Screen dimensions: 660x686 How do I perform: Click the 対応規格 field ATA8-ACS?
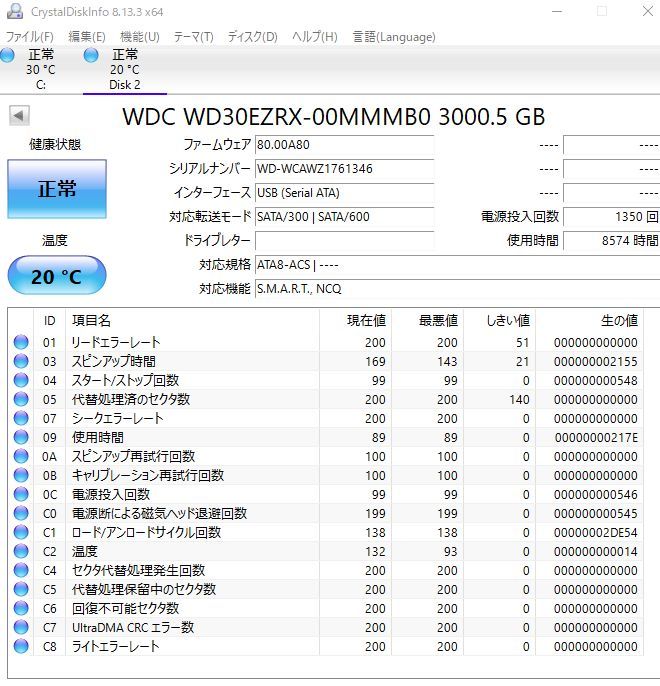coord(457,265)
